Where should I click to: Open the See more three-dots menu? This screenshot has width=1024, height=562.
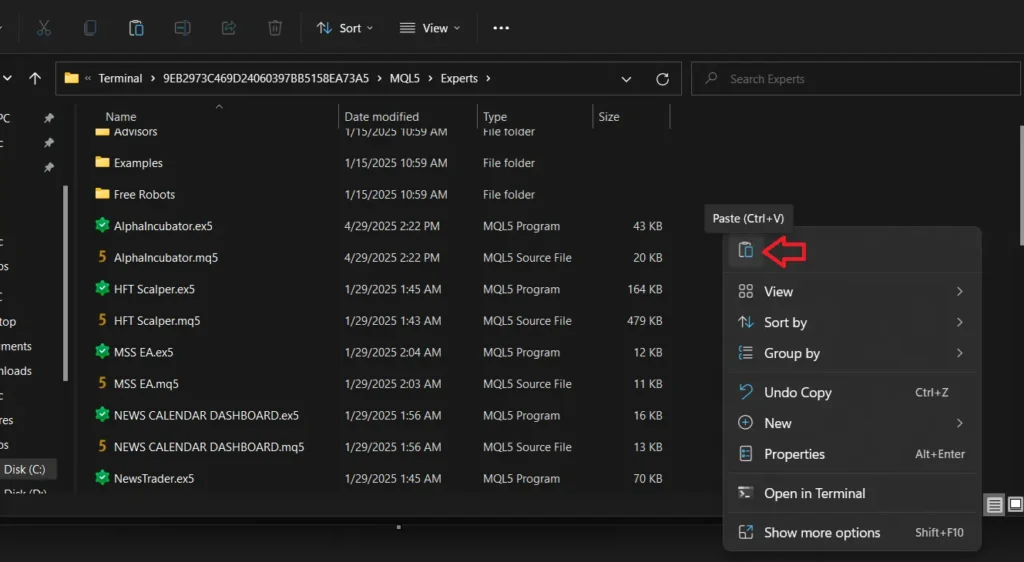click(x=501, y=28)
